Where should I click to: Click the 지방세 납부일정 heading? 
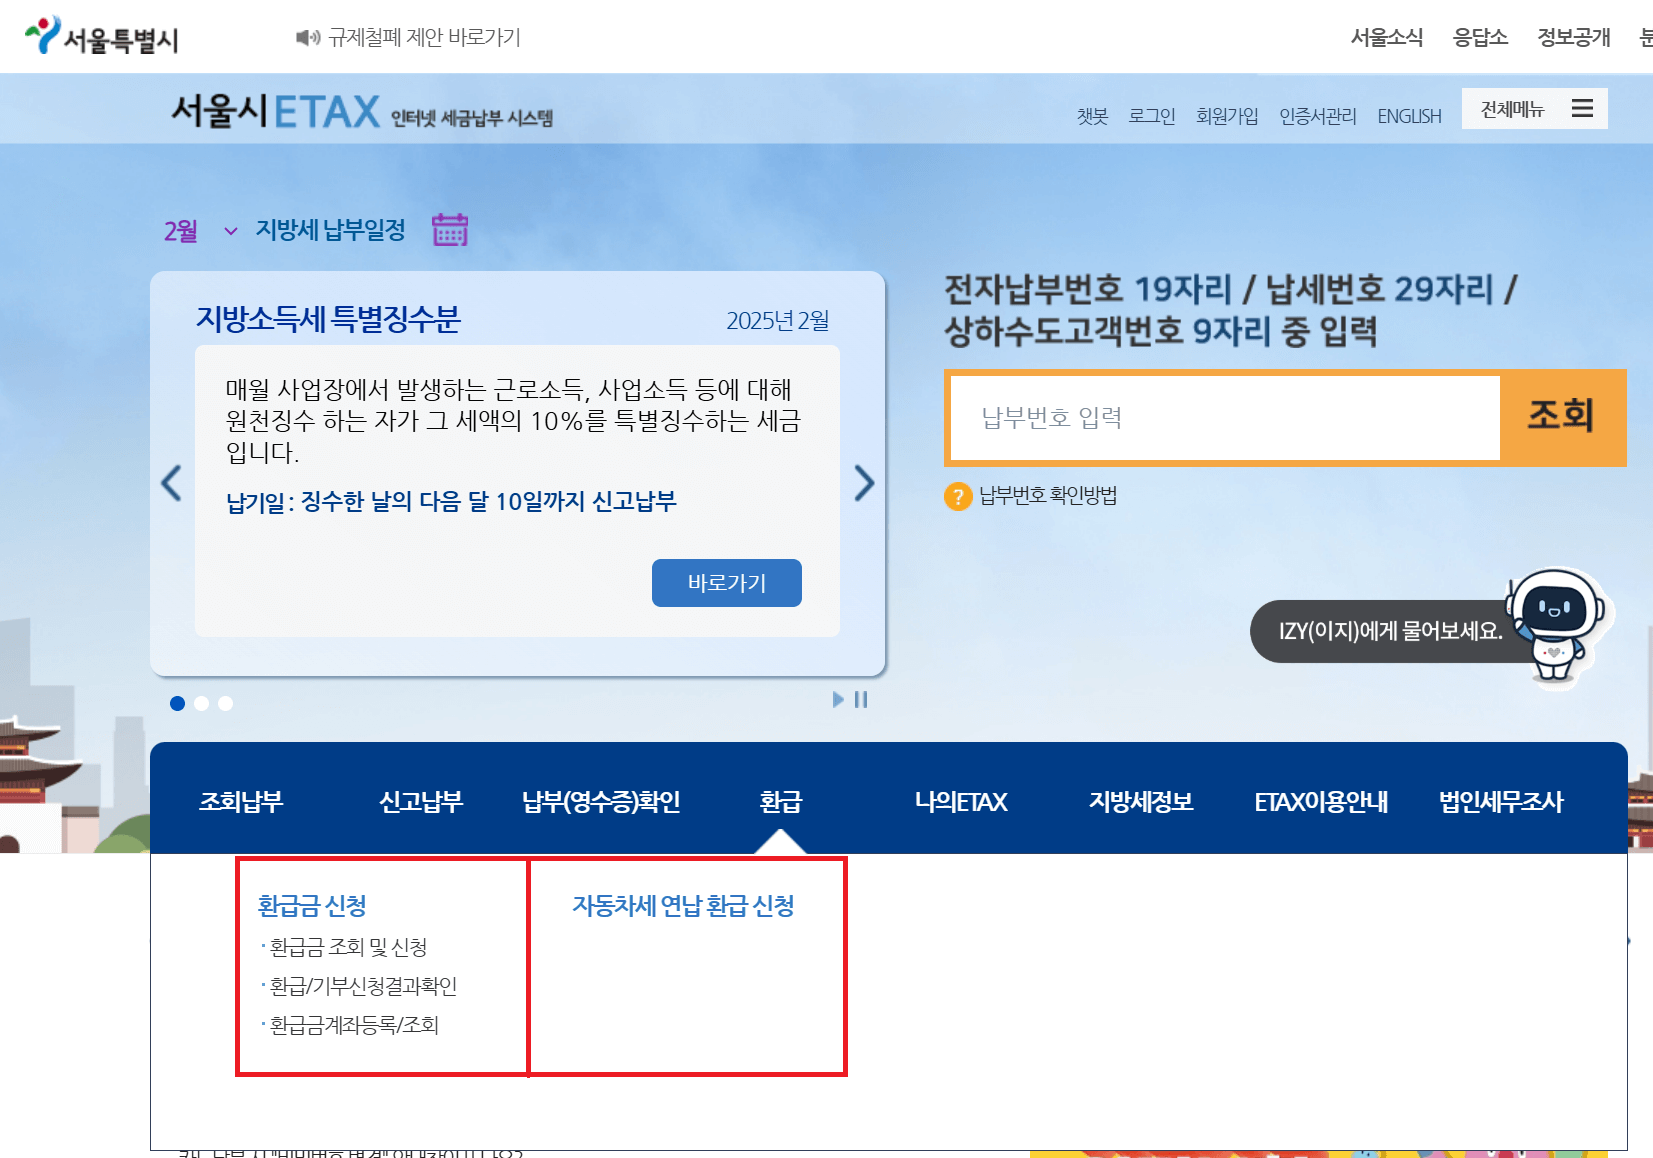coord(331,230)
